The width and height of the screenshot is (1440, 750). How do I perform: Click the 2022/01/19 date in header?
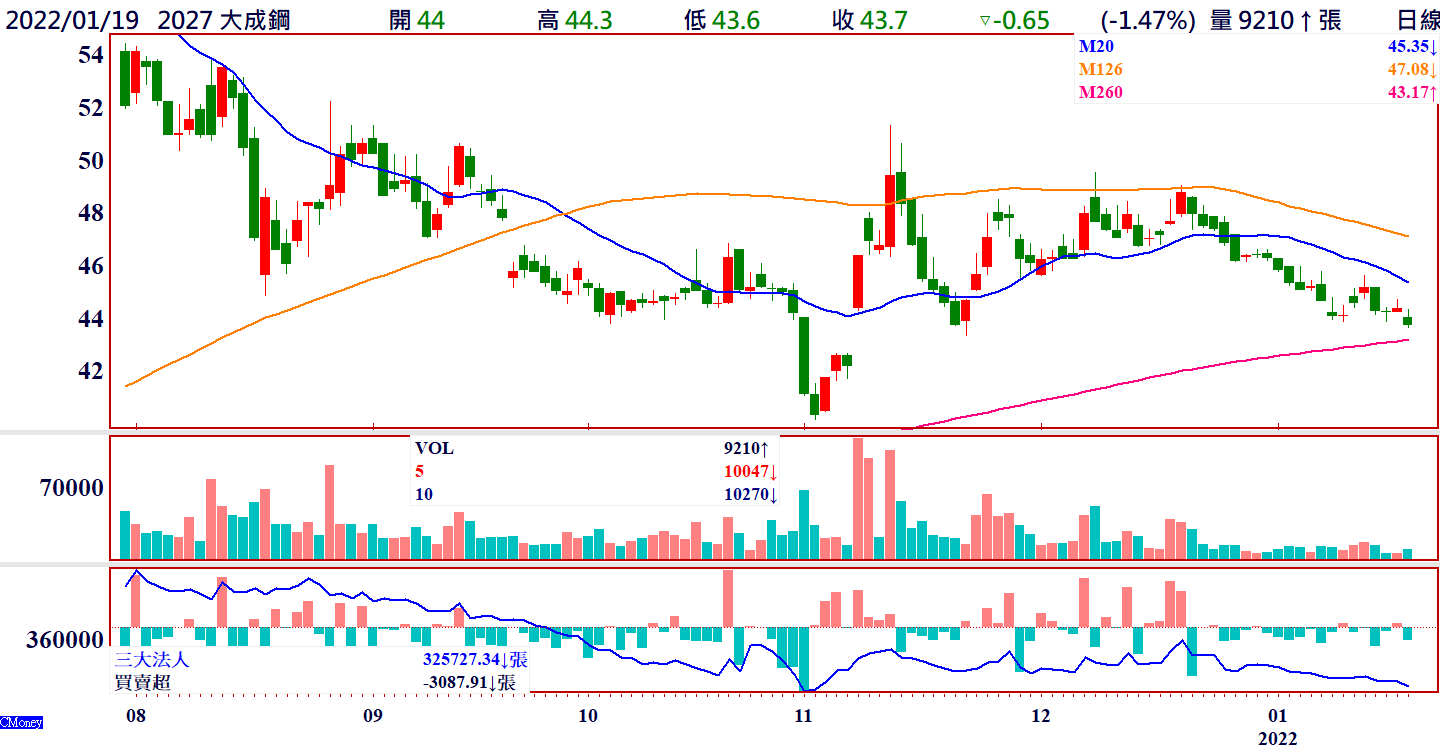(73, 20)
